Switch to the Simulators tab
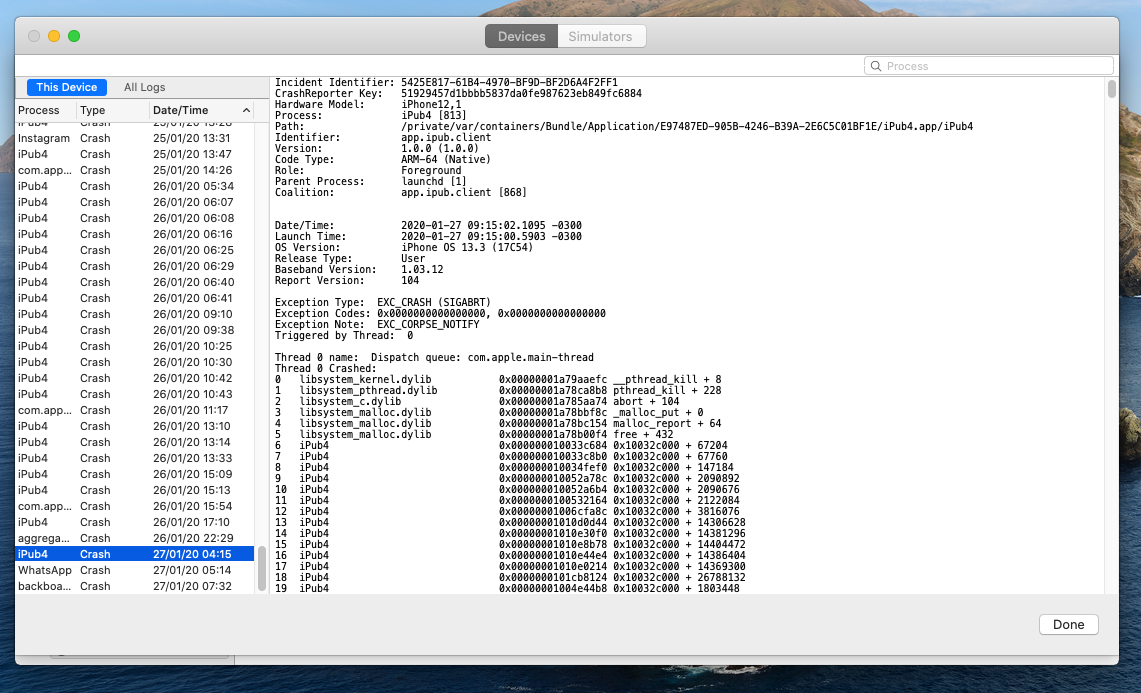Image resolution: width=1141 pixels, height=693 pixels. pos(600,37)
